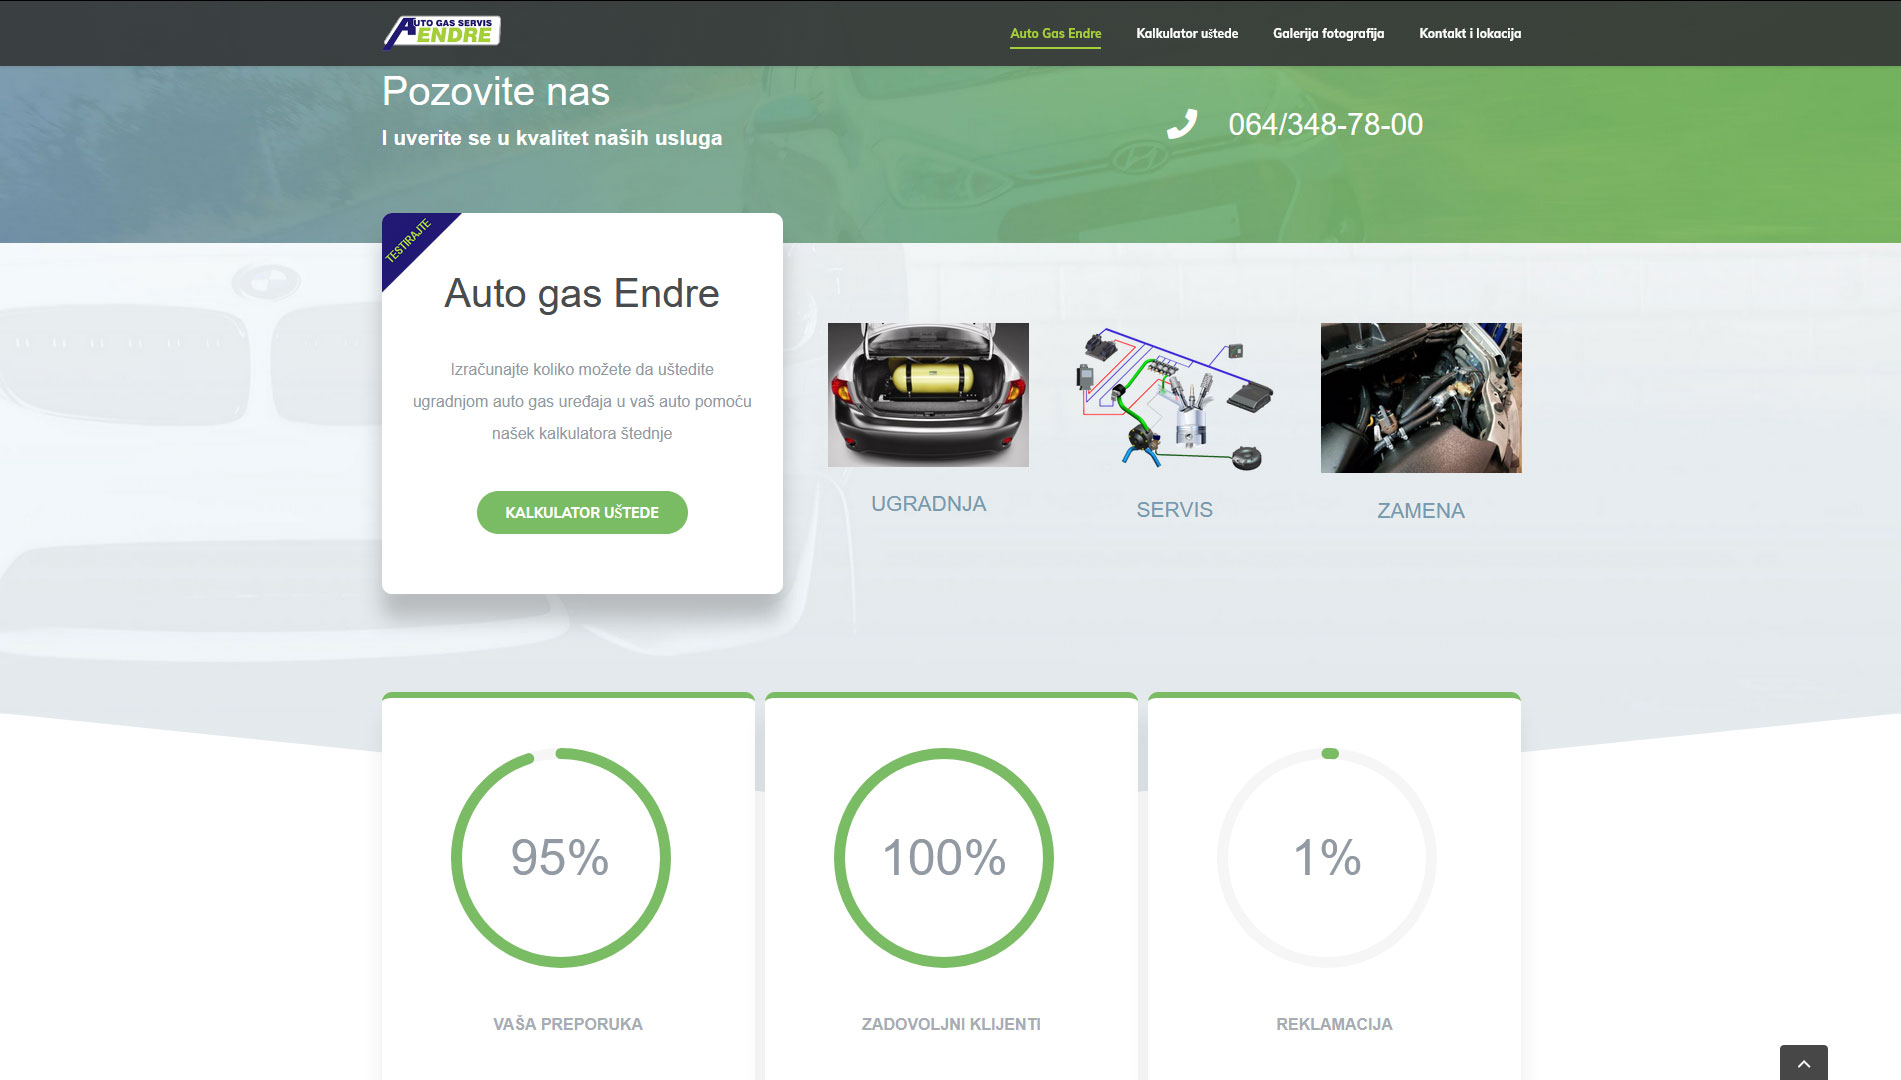Image resolution: width=1901 pixels, height=1080 pixels.
Task: Select the SERVIS service label
Action: coord(1174,510)
